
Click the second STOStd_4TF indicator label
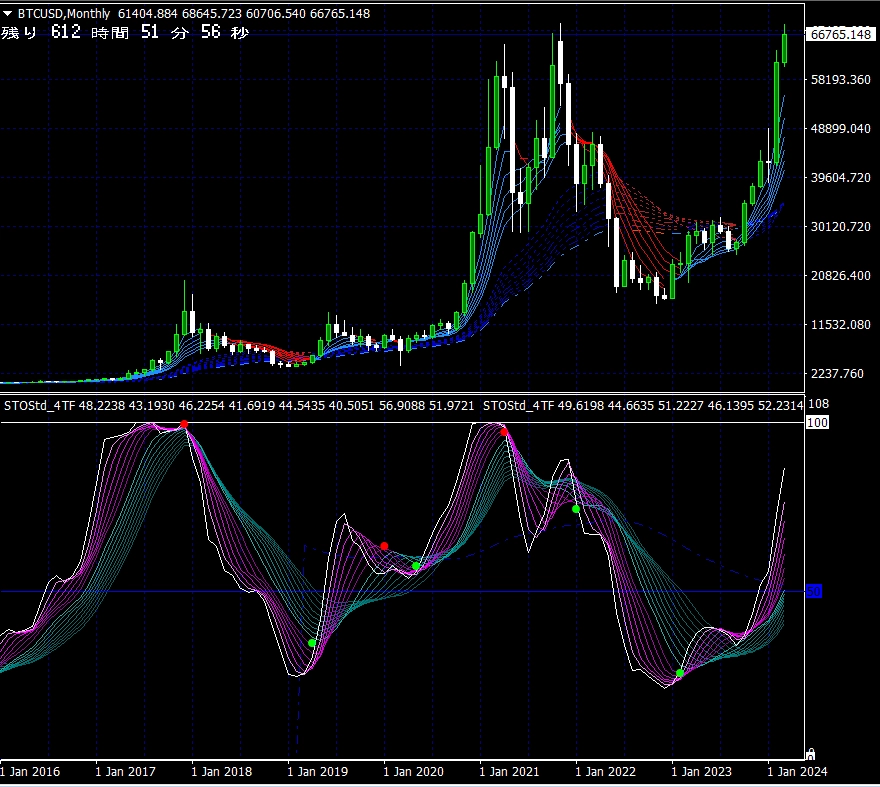(x=518, y=406)
